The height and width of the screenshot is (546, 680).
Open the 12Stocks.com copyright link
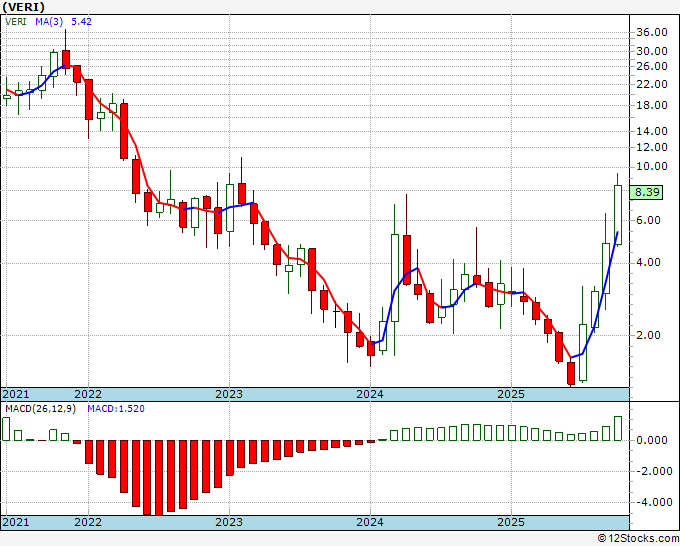click(x=638, y=539)
